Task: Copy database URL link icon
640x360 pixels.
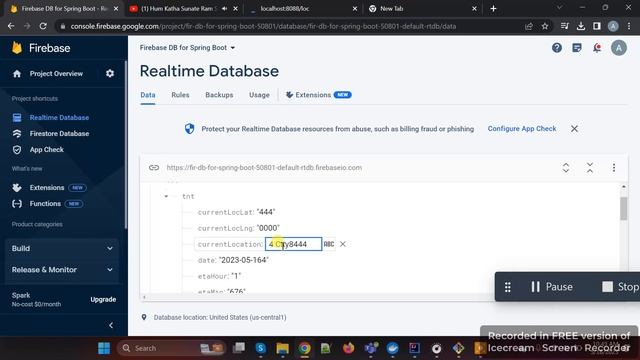Action: [154, 167]
